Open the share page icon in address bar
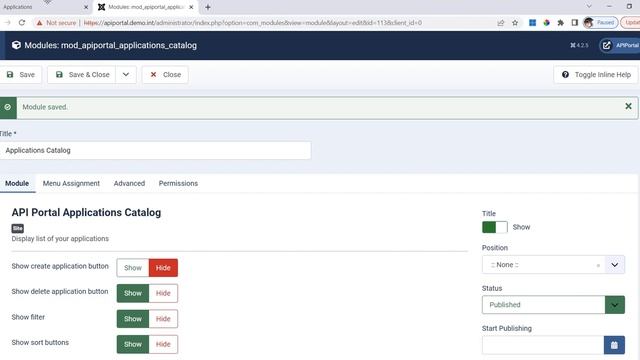Viewport: 640px width, 360px height. coord(501,23)
